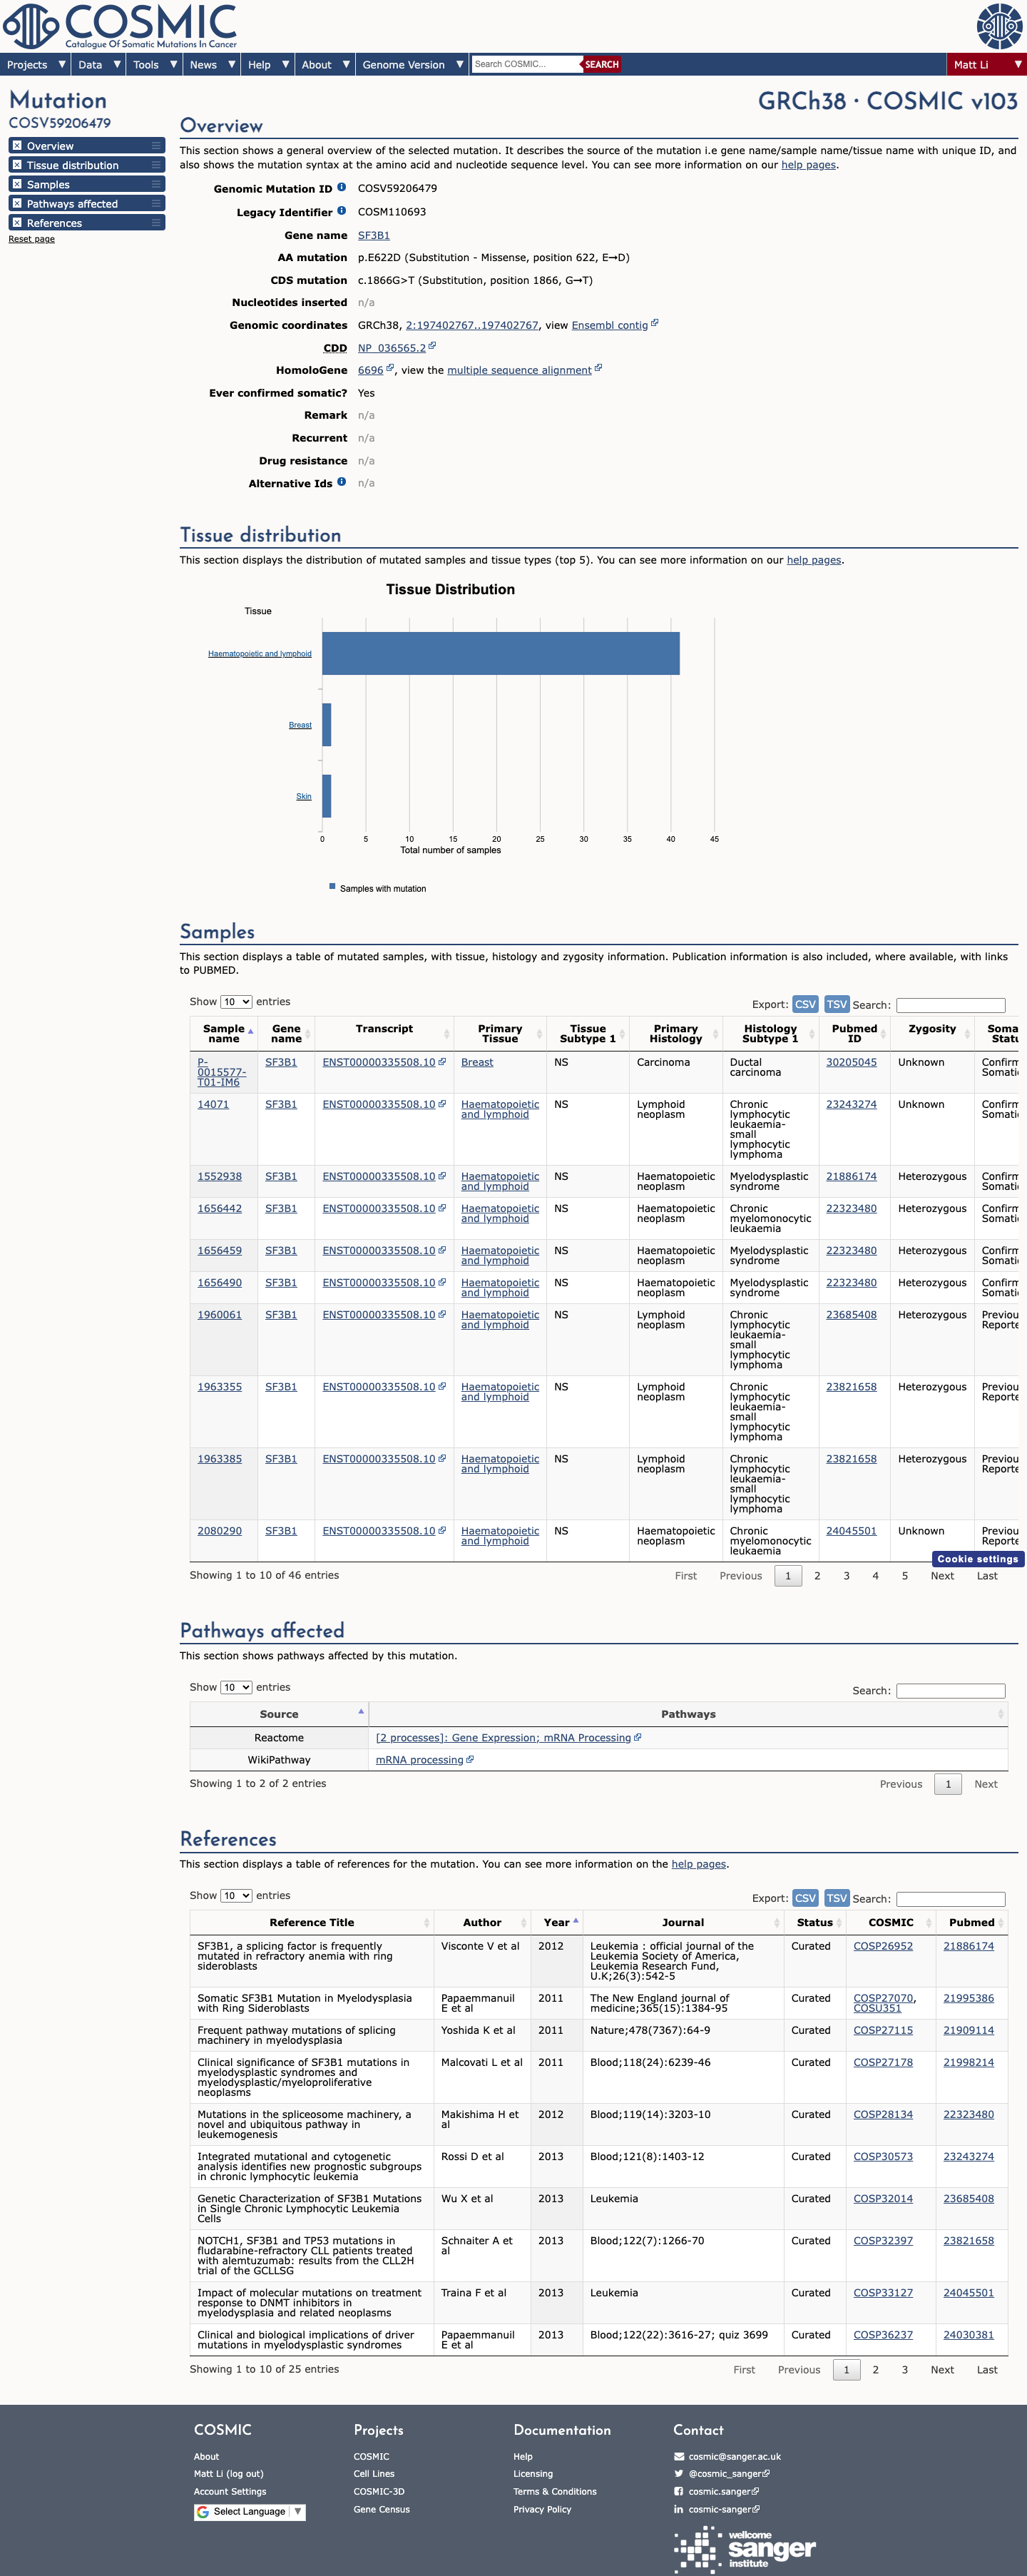Viewport: 1027px width, 2576px height.
Task: Open the News dropdown menu
Action: coord(212,64)
